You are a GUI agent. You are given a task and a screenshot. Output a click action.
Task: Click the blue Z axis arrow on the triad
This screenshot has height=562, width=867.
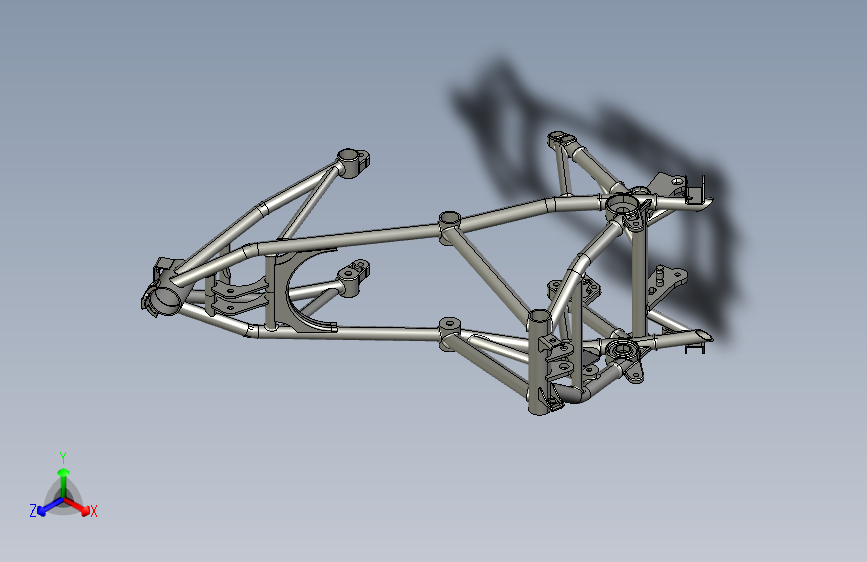click(51, 507)
